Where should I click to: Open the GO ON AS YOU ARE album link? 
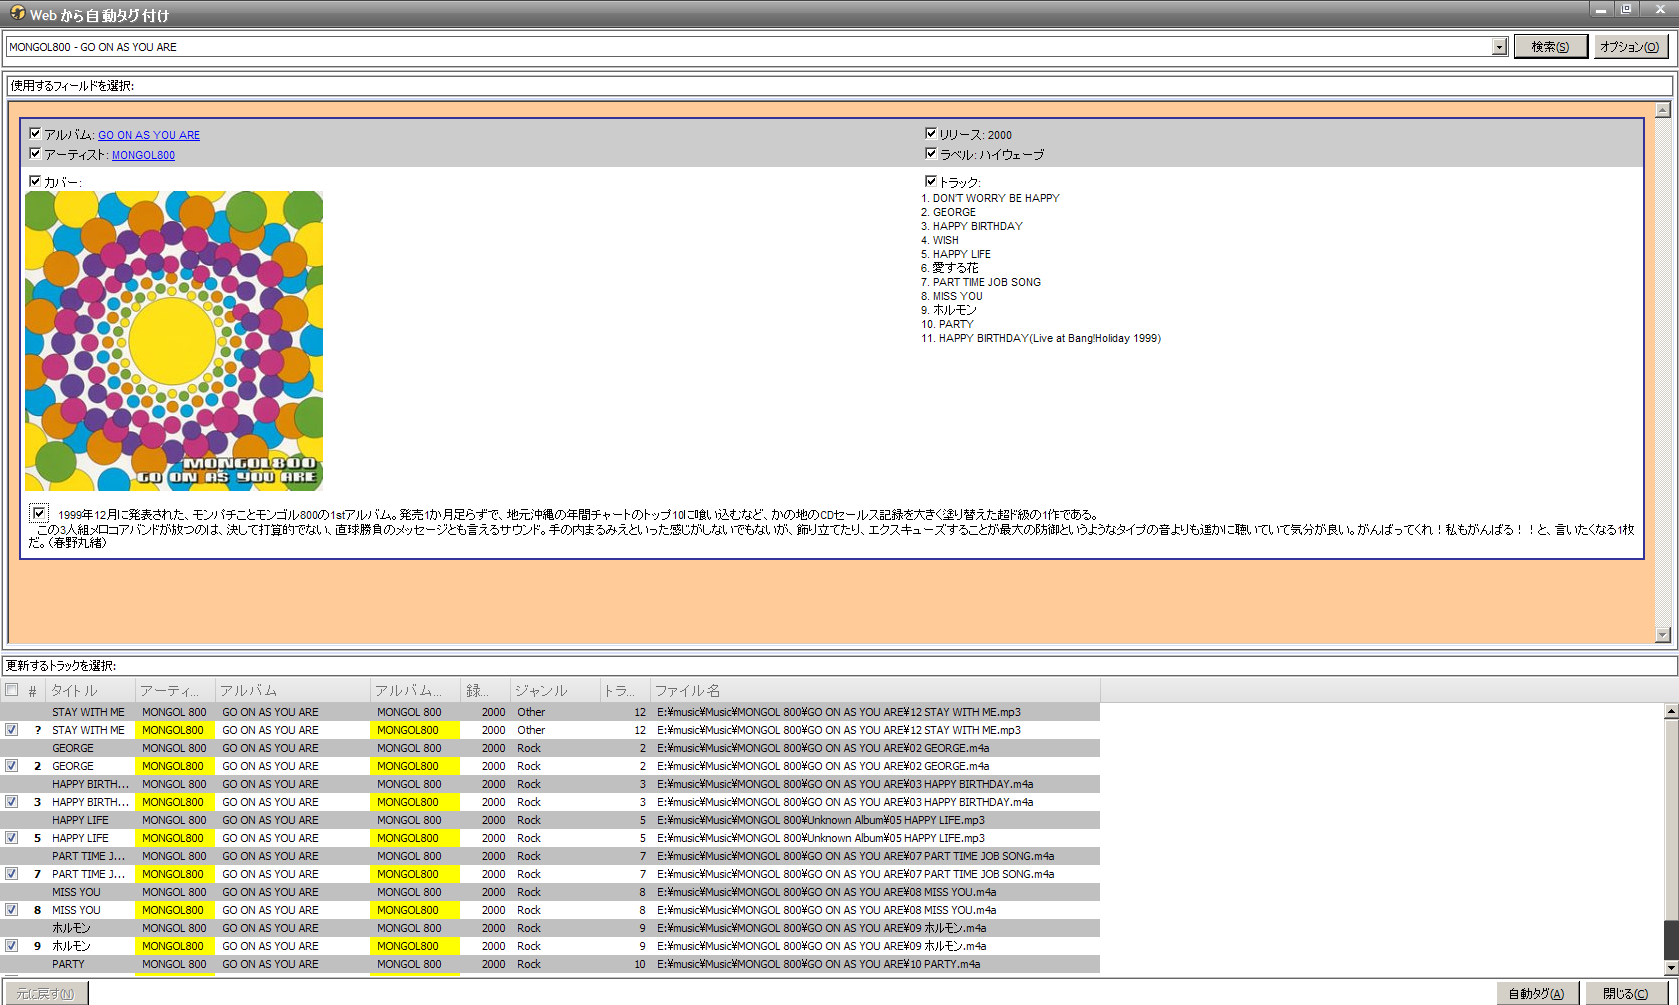tap(149, 135)
